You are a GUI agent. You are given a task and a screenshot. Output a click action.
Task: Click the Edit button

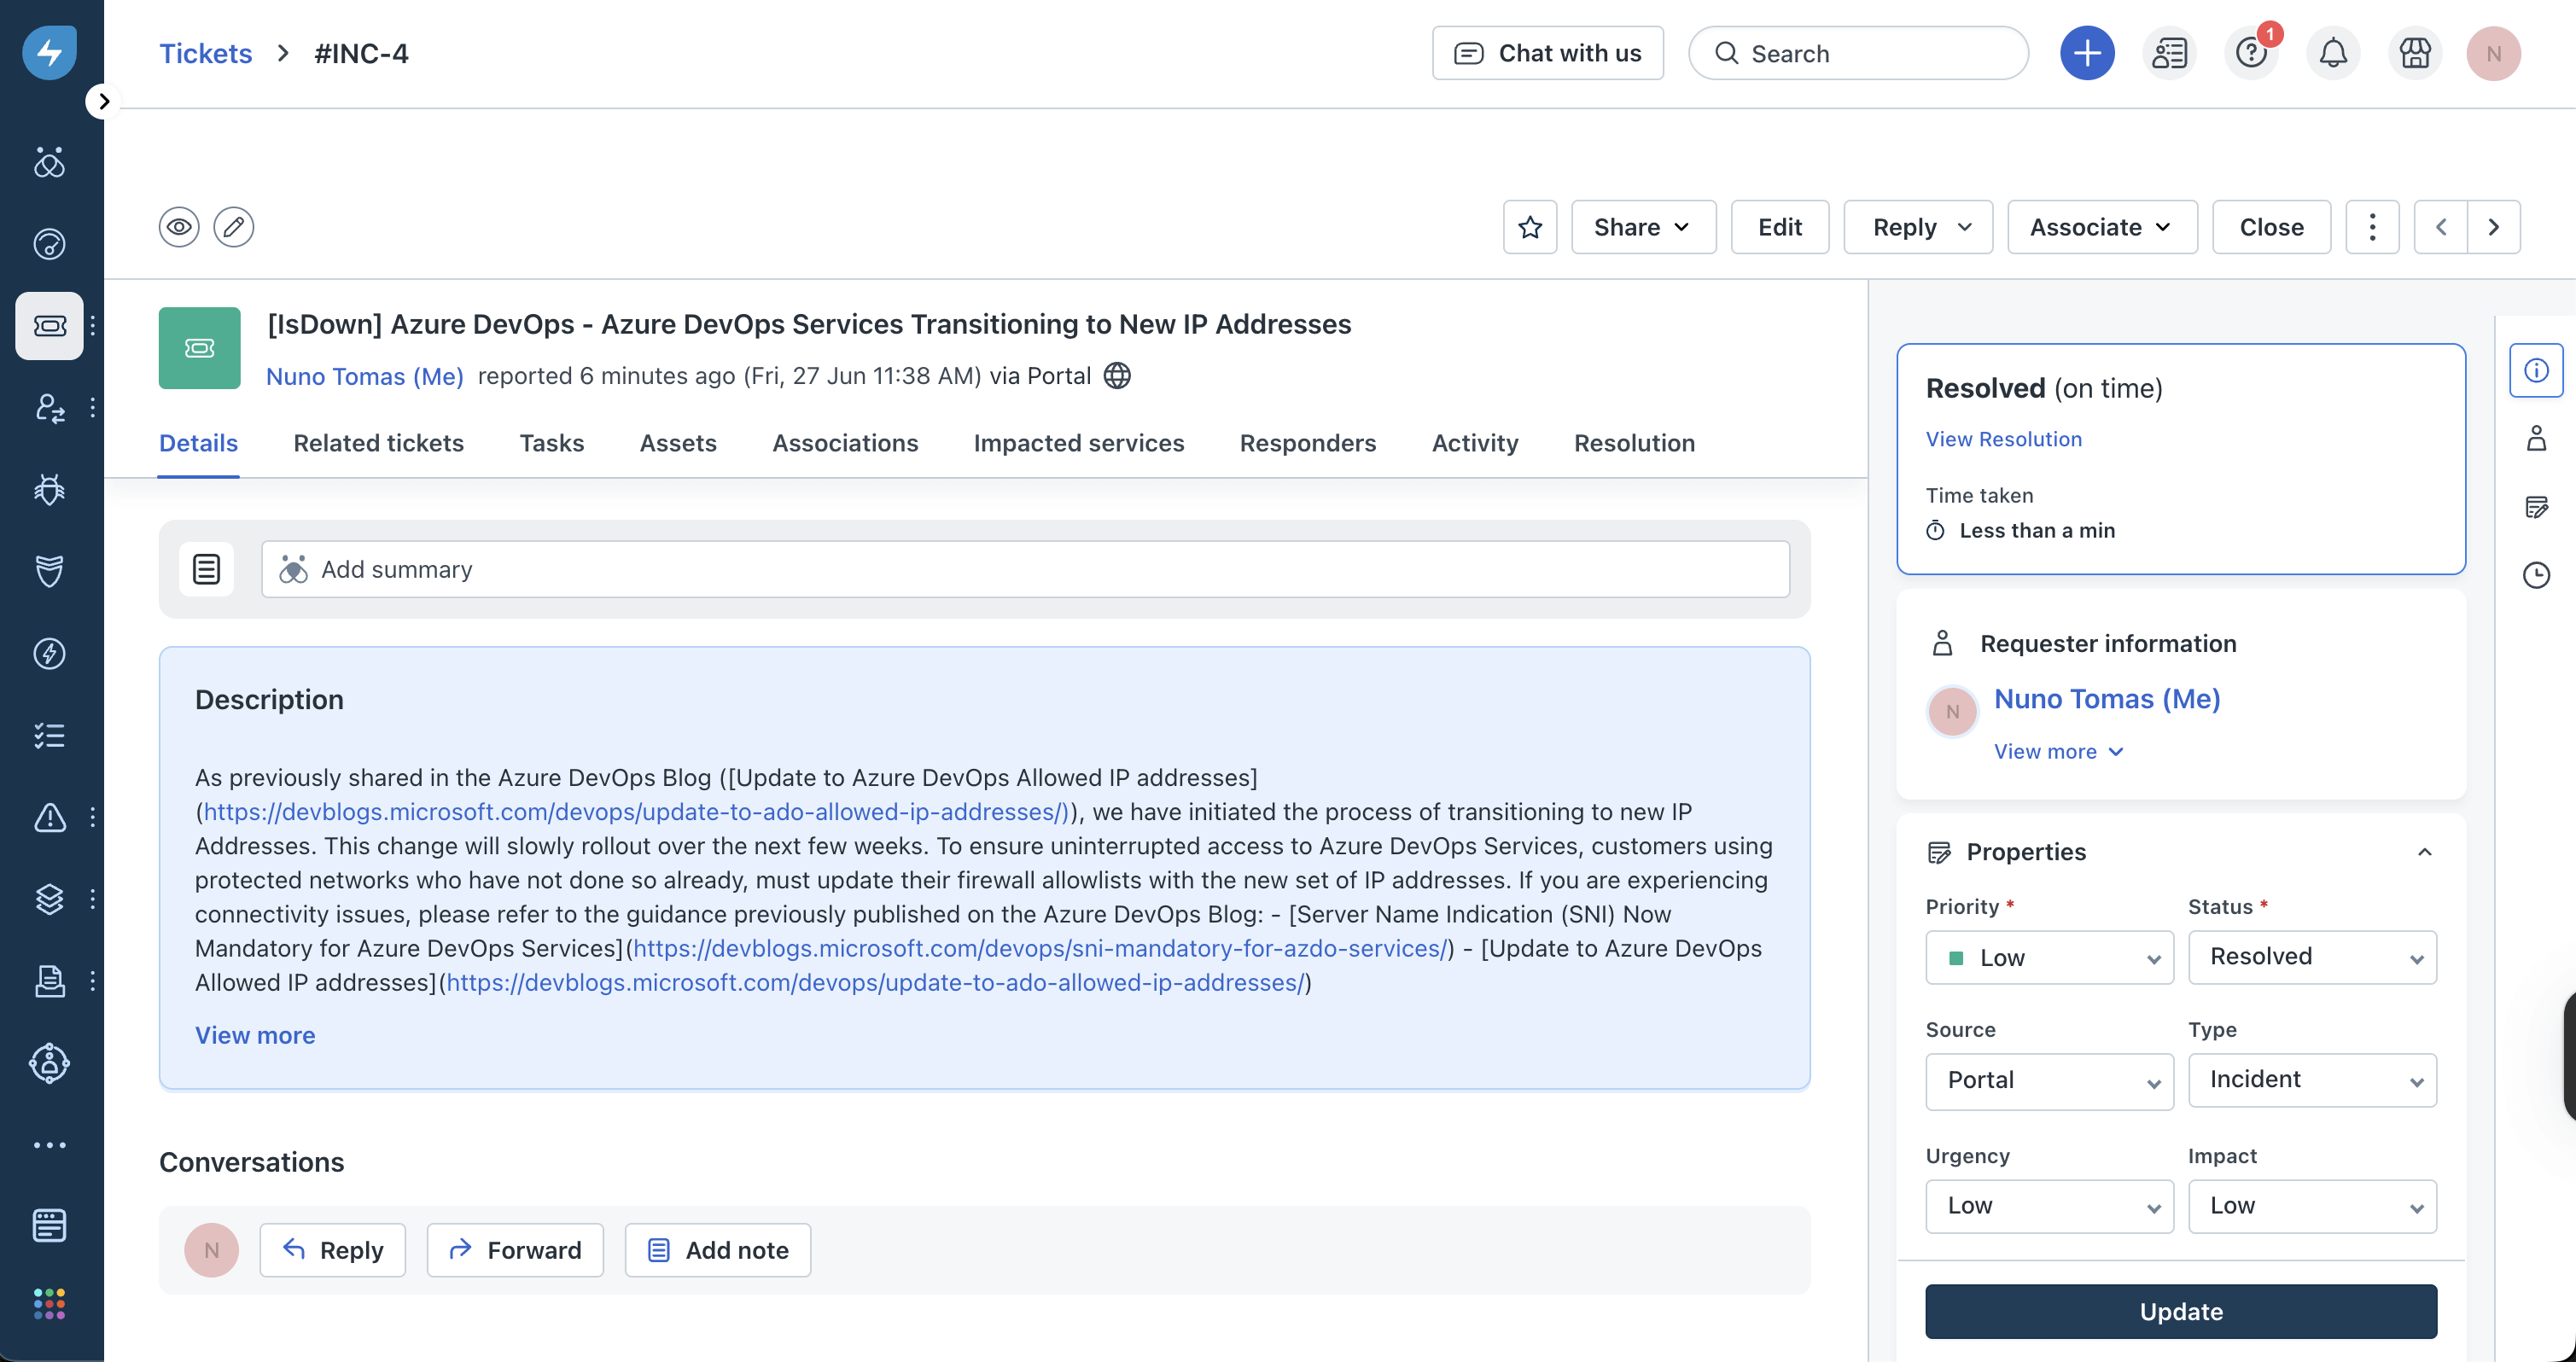(1780, 227)
